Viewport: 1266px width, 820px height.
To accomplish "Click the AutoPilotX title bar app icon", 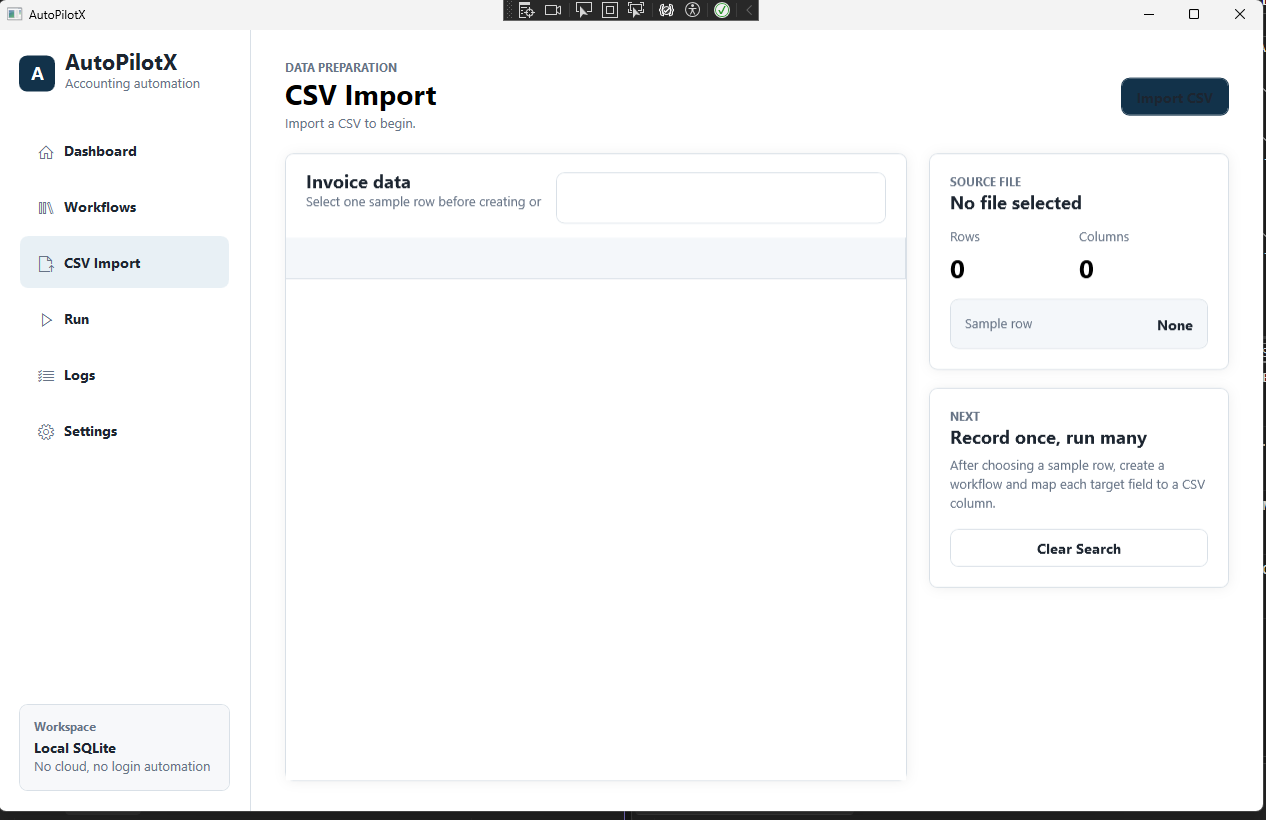I will (15, 14).
